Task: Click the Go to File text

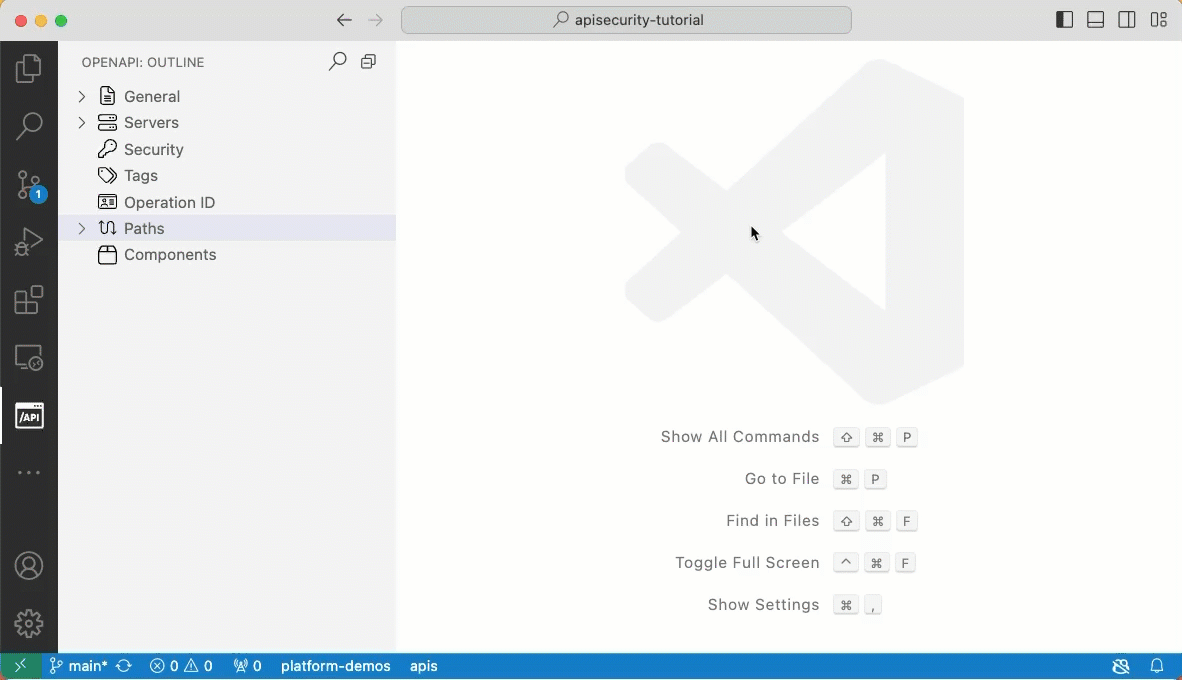Action: 782,479
